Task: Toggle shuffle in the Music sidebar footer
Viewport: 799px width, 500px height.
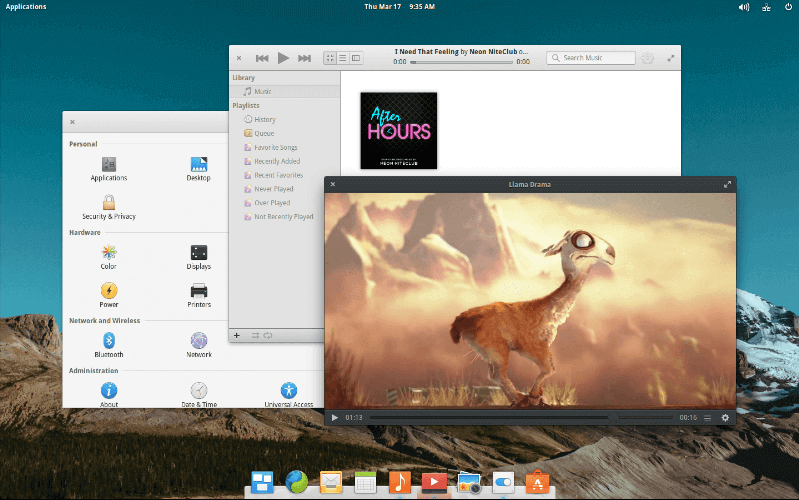Action: click(x=255, y=335)
